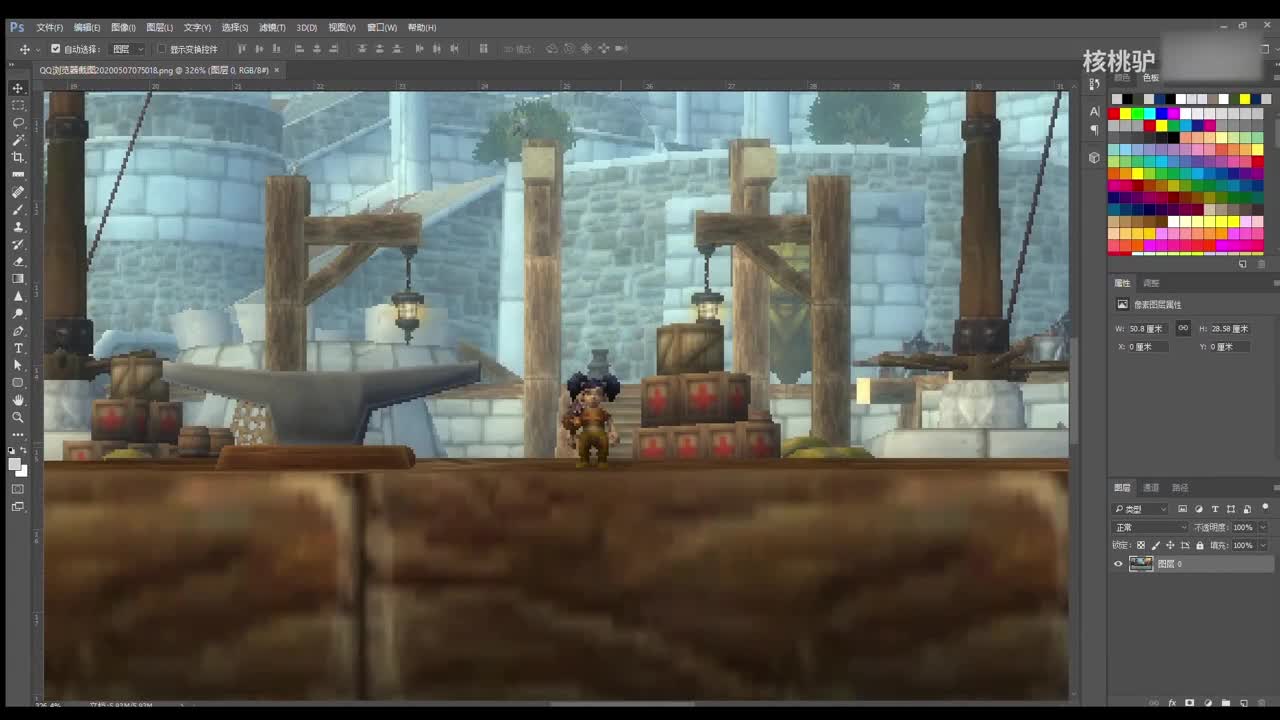Select the Crop tool
This screenshot has height=720, width=1280.
[x=18, y=157]
